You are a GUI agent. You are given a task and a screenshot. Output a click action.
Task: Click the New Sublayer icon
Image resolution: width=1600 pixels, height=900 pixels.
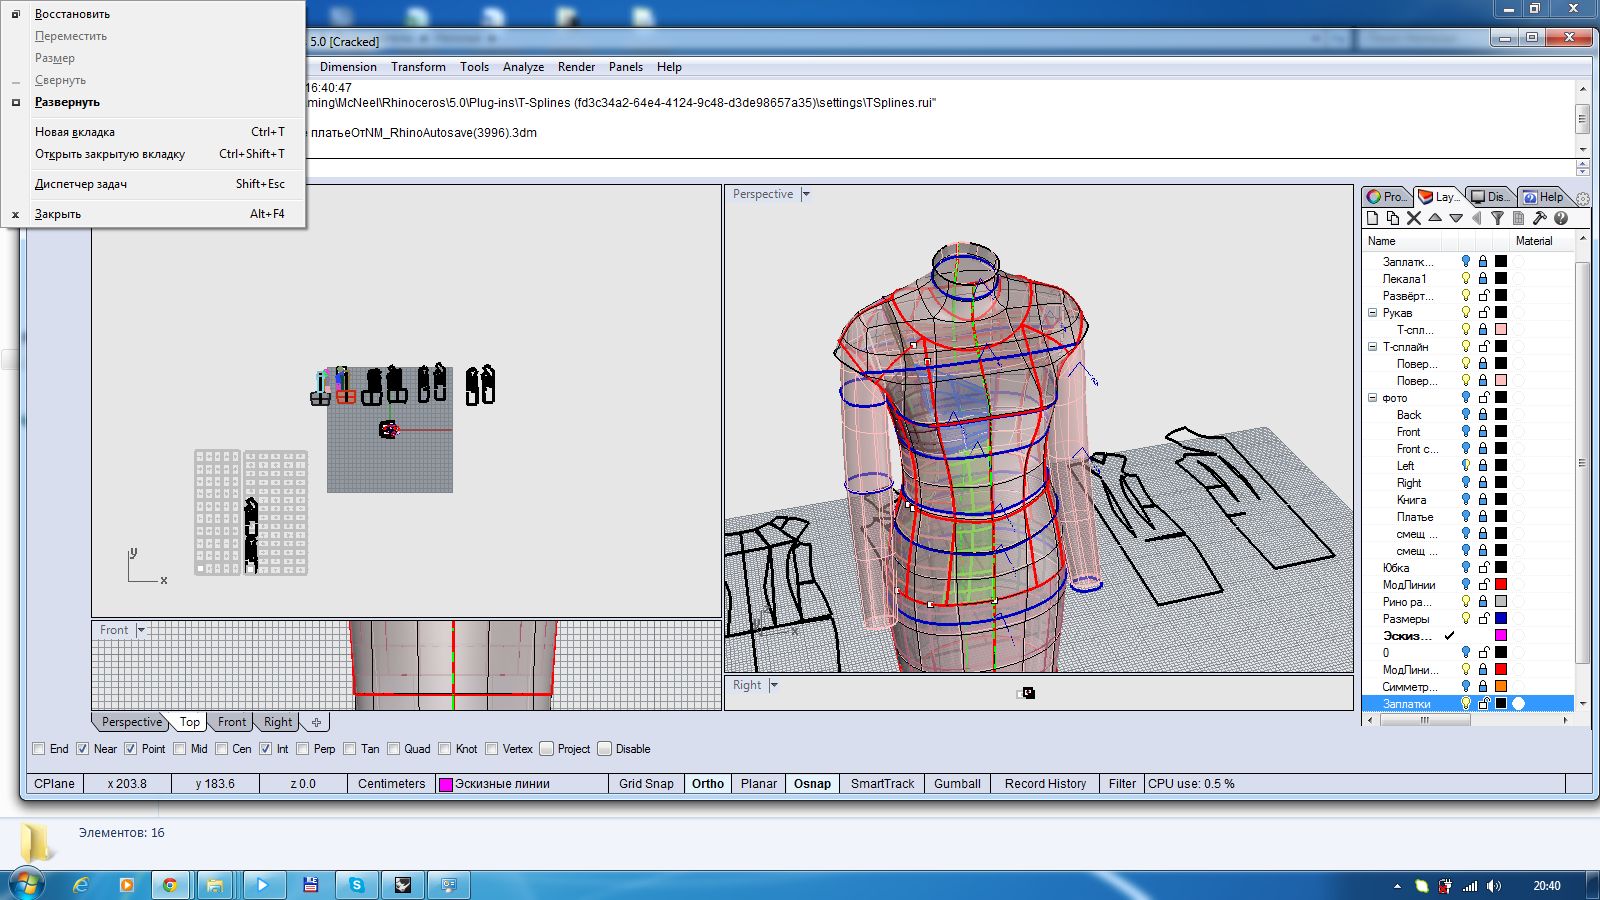(1393, 218)
